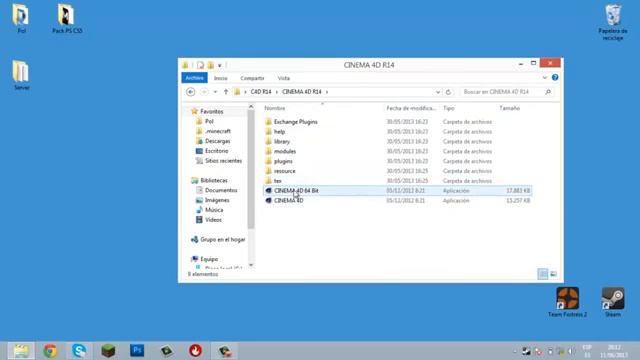Select the help folder

tap(279, 131)
